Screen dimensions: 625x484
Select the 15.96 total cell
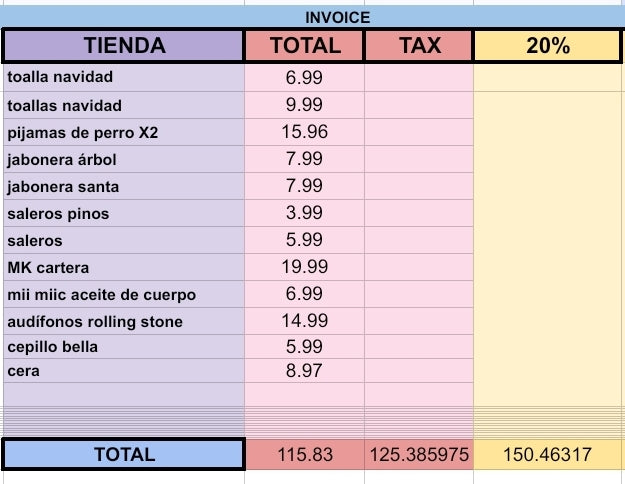[x=304, y=131]
